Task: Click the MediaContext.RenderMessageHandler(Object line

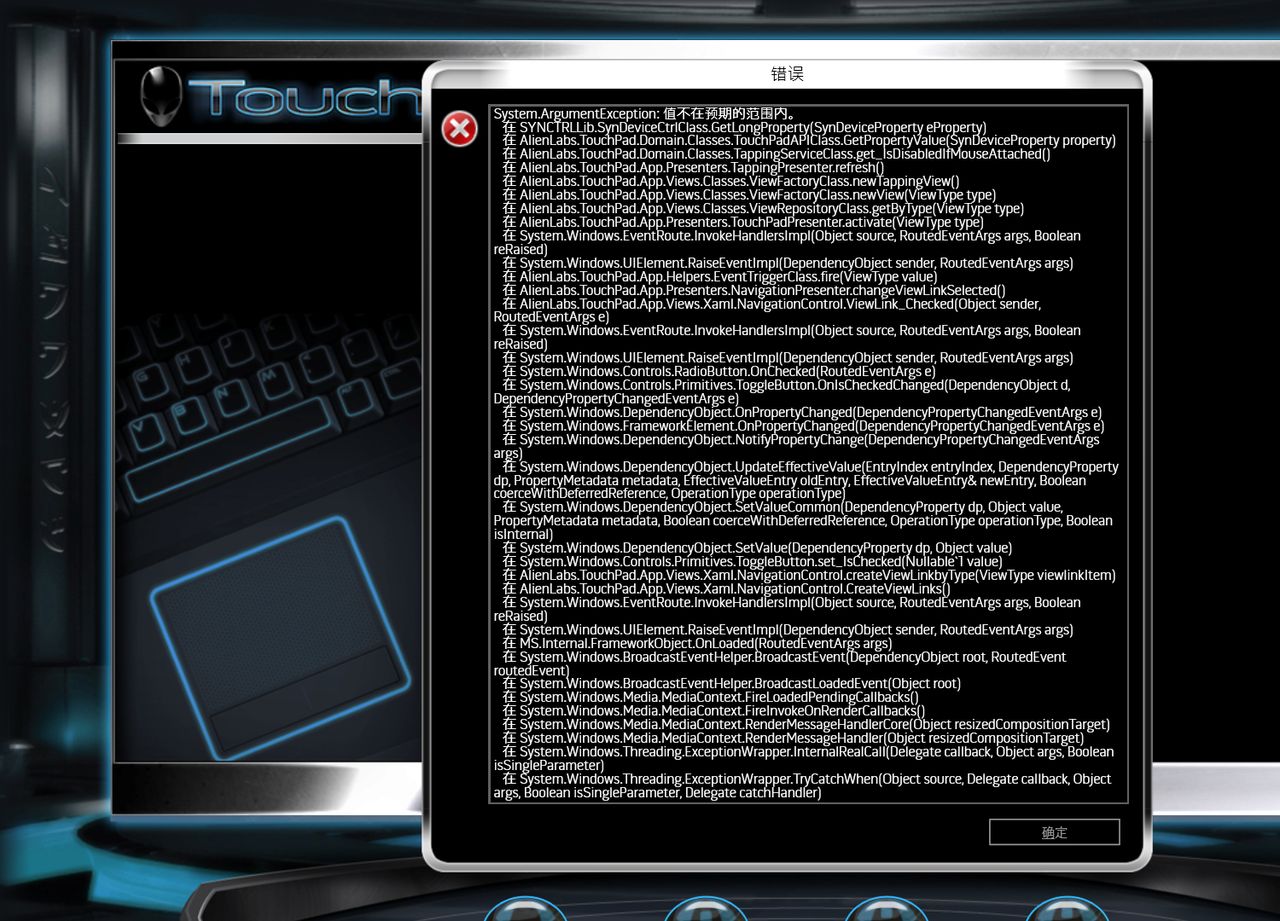Action: point(793,739)
